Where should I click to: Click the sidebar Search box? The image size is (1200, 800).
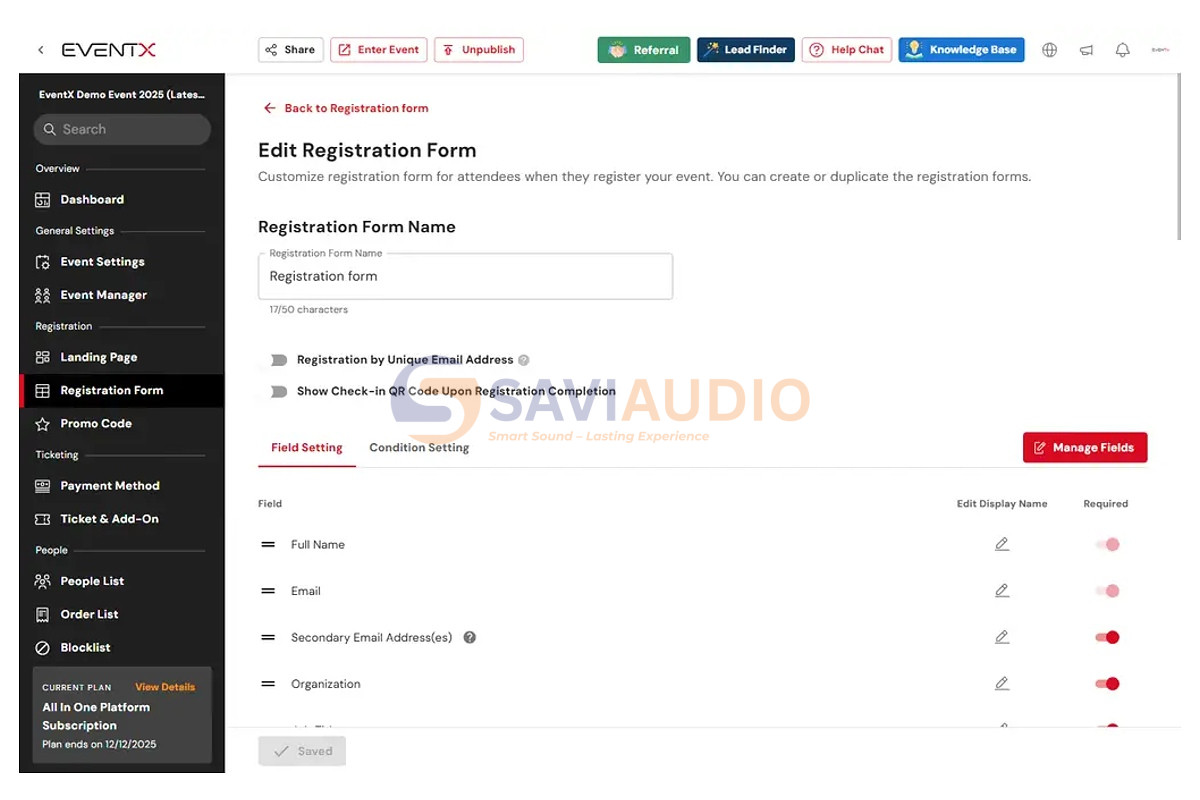[122, 129]
